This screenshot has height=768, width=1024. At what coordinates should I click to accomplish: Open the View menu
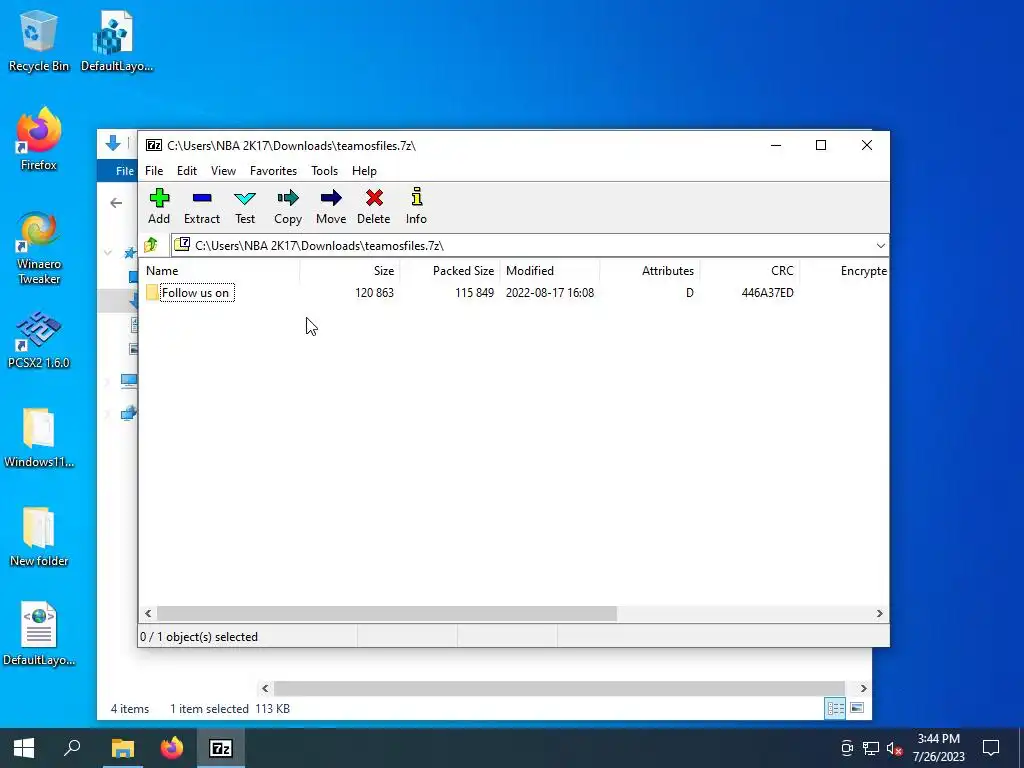click(223, 171)
